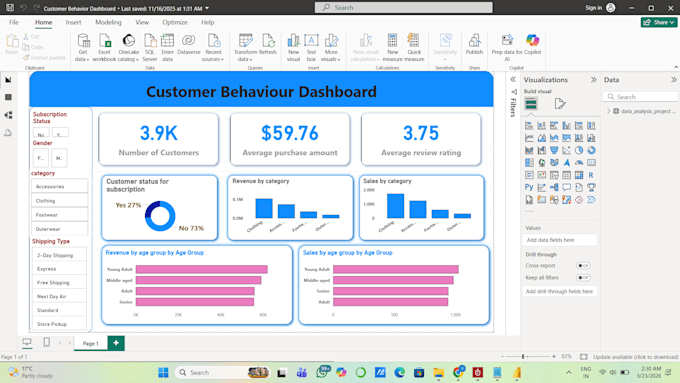Switch to the Insert ribbon tab

coord(73,22)
